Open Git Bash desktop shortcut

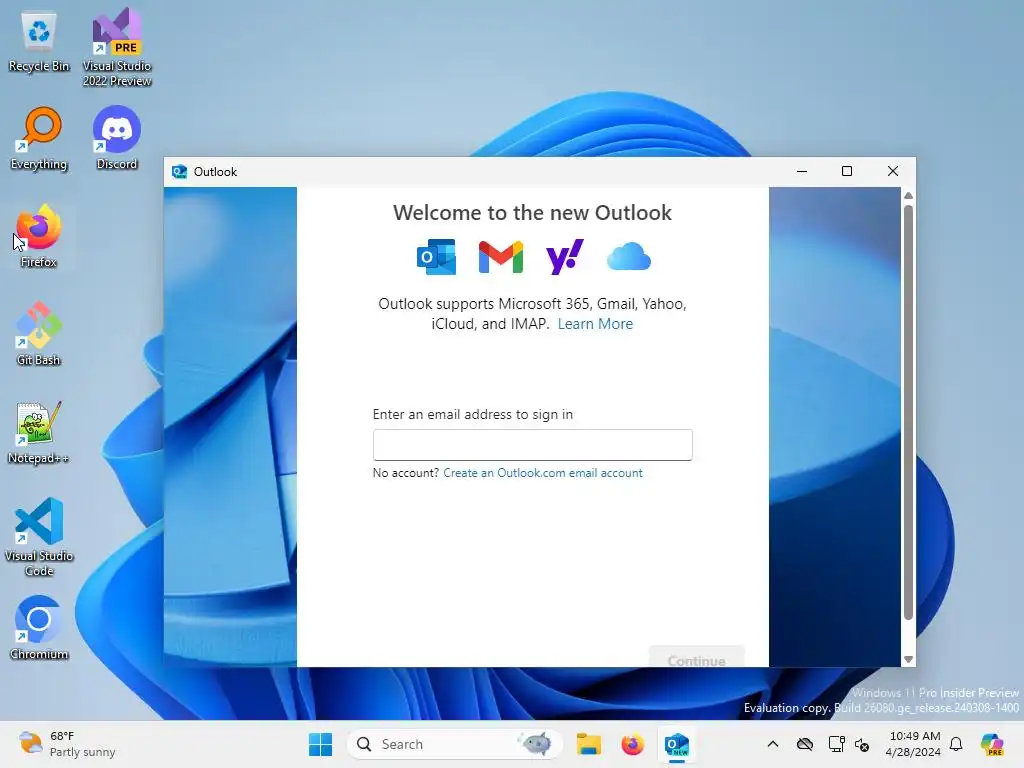click(x=39, y=334)
